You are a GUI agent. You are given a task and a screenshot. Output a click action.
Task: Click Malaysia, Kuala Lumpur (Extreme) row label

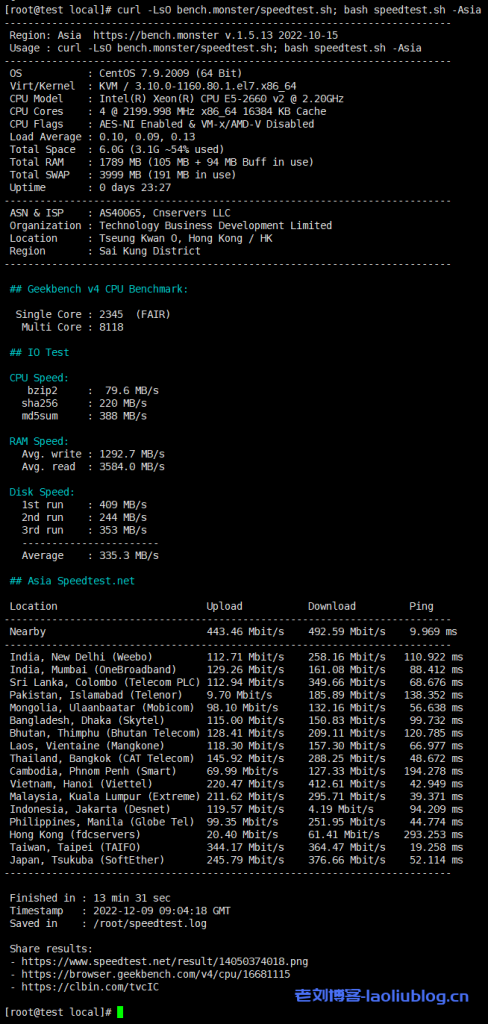pos(105,797)
